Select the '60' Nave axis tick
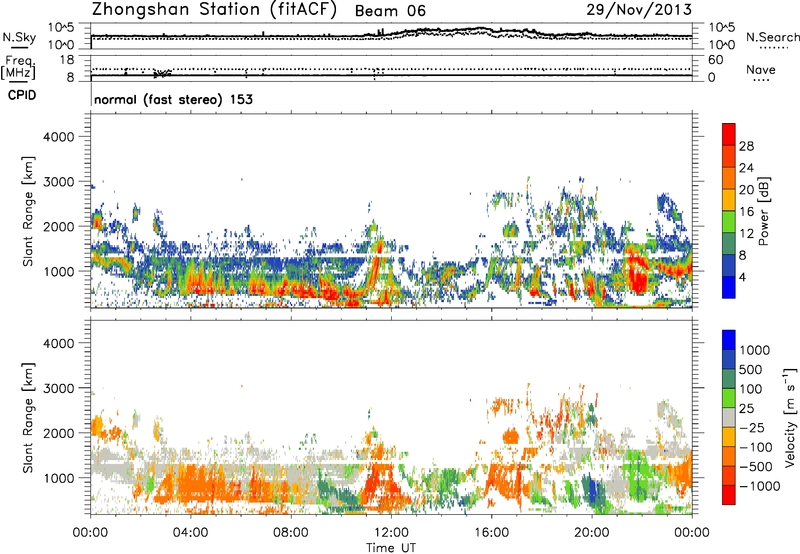 [x=715, y=60]
